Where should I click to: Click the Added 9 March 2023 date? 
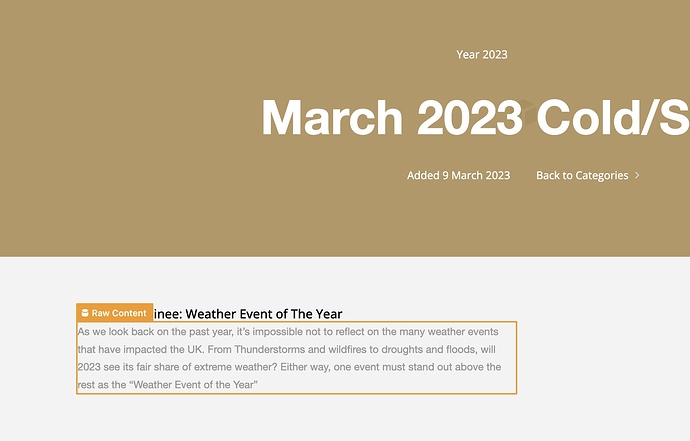pos(458,175)
